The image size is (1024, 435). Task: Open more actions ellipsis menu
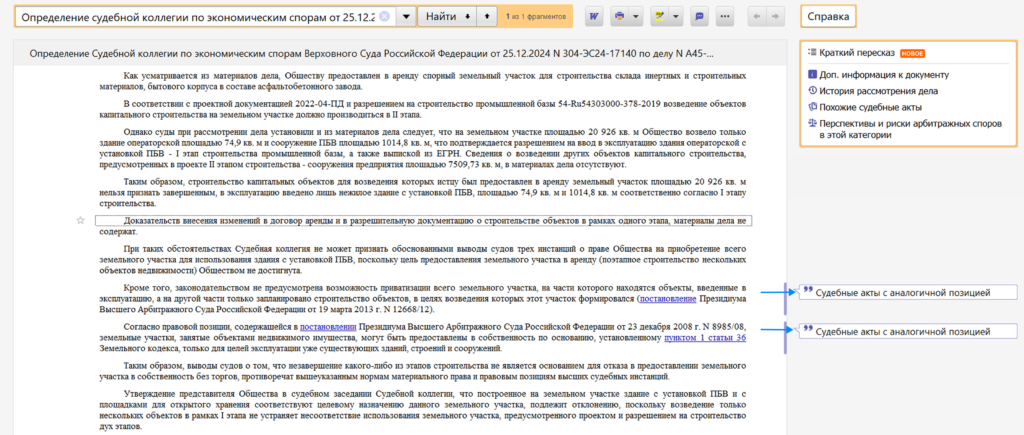pos(725,17)
